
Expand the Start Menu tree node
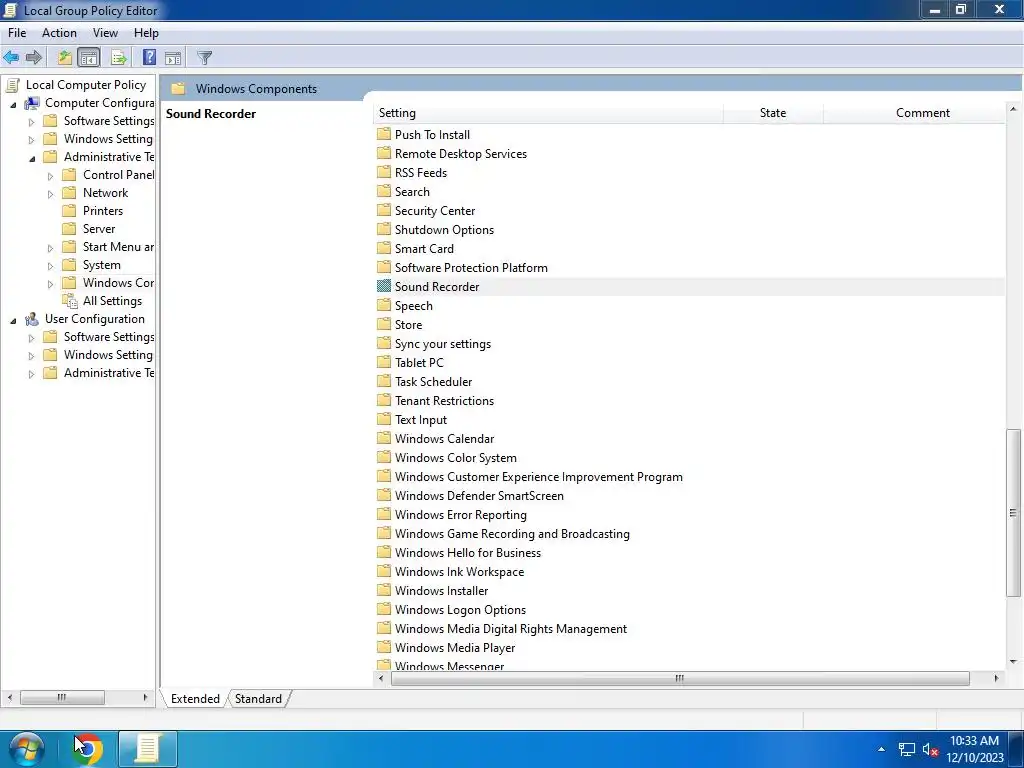(x=50, y=248)
